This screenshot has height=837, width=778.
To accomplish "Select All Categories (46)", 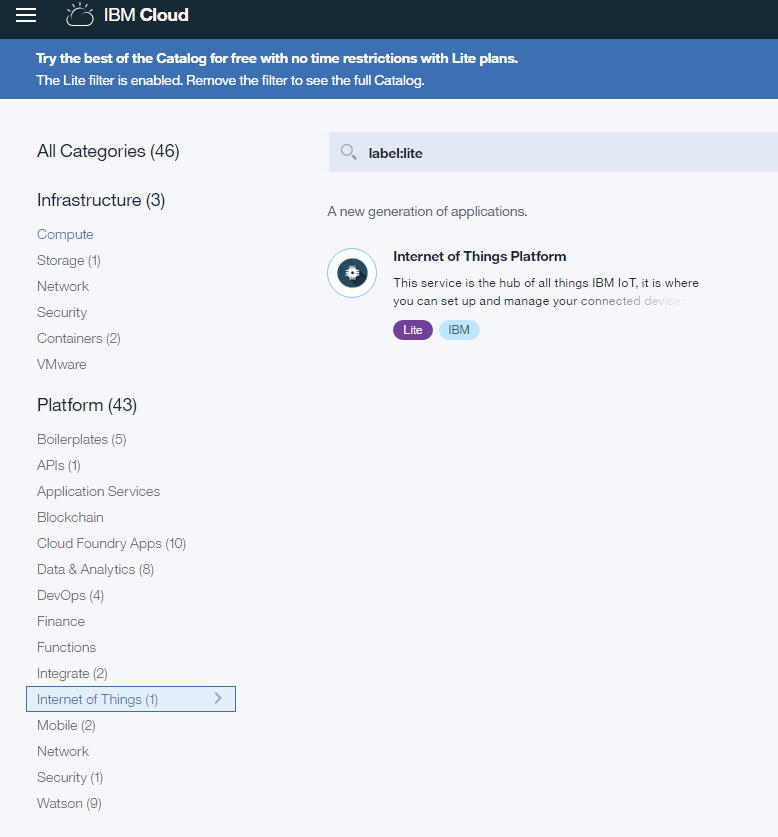I will pos(108,151).
